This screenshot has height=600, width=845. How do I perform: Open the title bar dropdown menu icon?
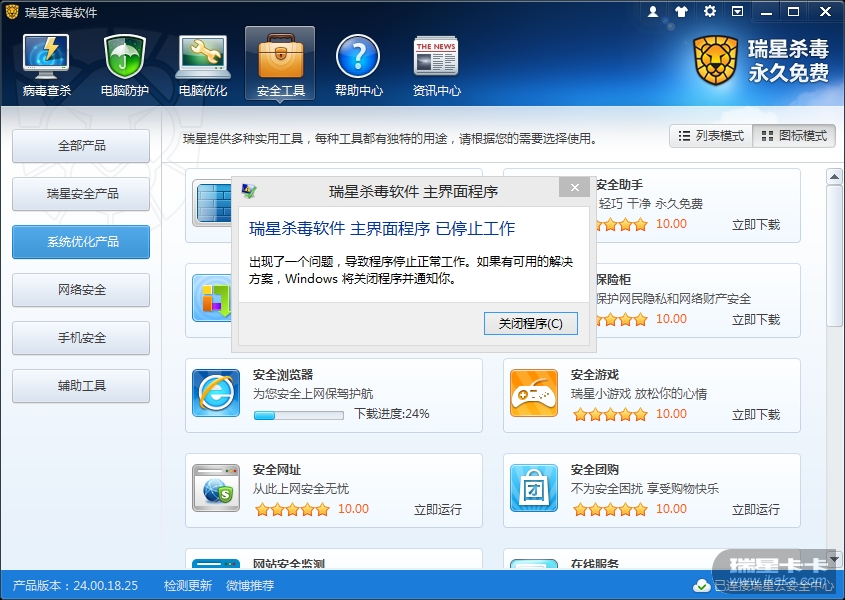[737, 11]
